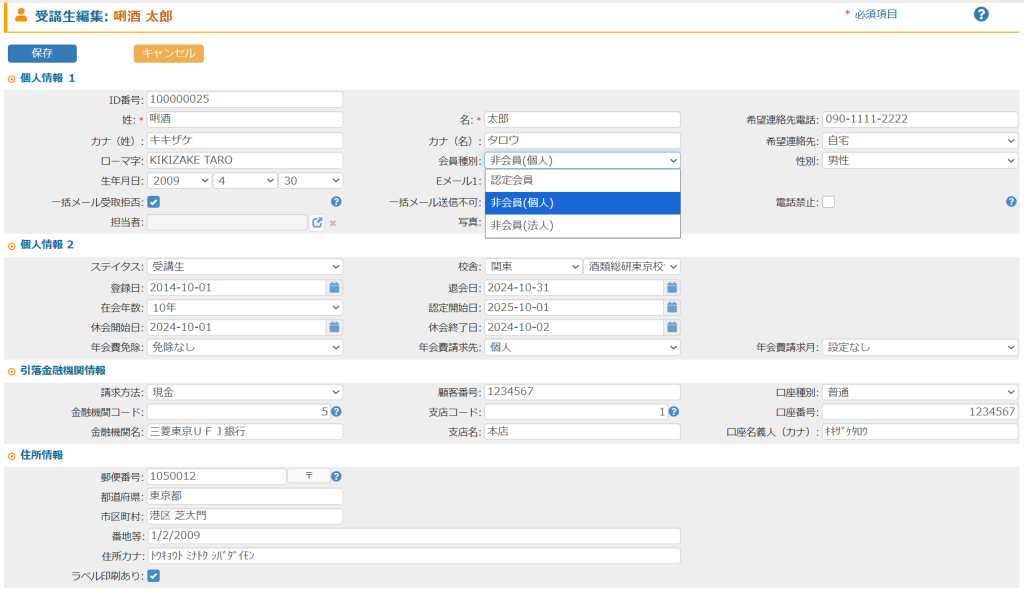
Task: Open calendar picker for 休会終了日
Action: [x=672, y=327]
